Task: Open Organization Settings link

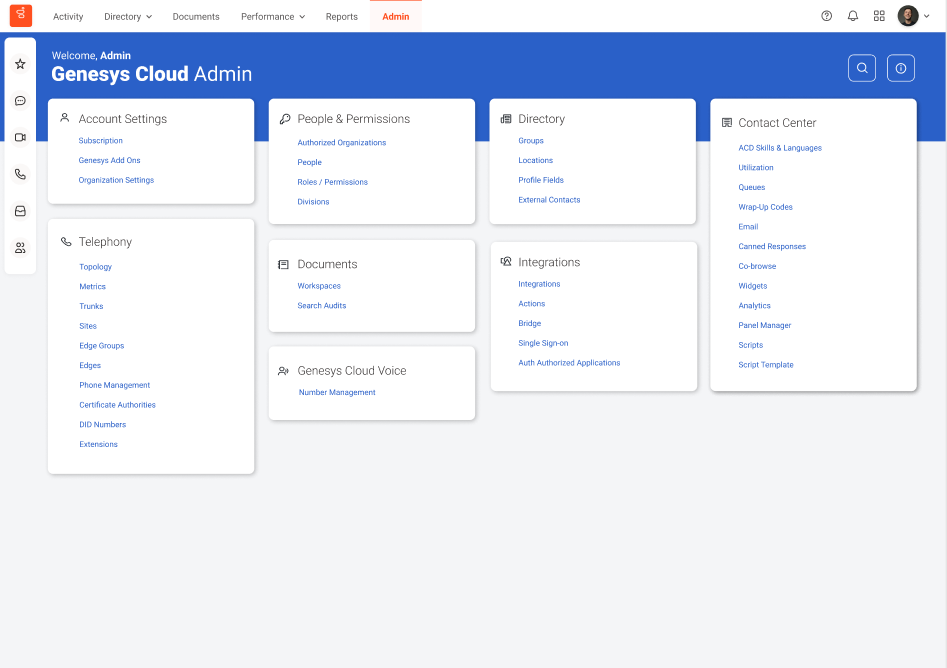Action: coord(116,180)
